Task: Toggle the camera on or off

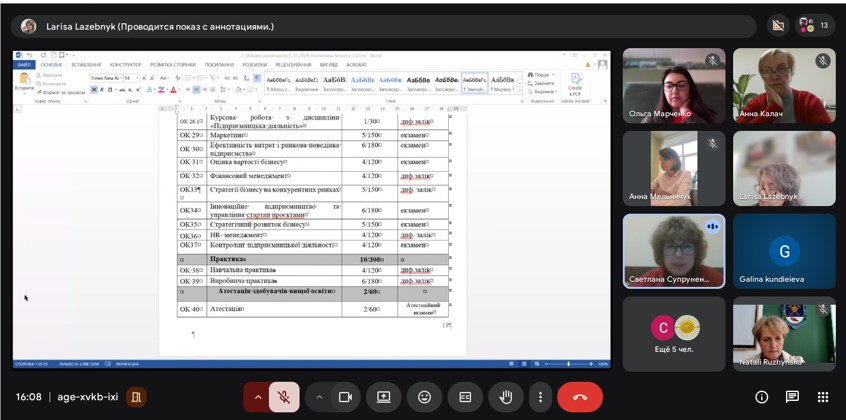Action: [345, 397]
